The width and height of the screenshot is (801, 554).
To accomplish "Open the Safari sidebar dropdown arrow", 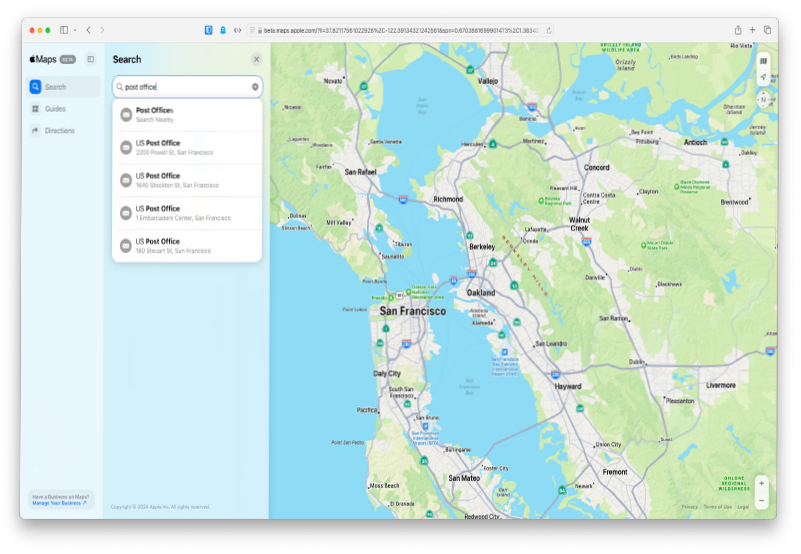I will [x=75, y=30].
